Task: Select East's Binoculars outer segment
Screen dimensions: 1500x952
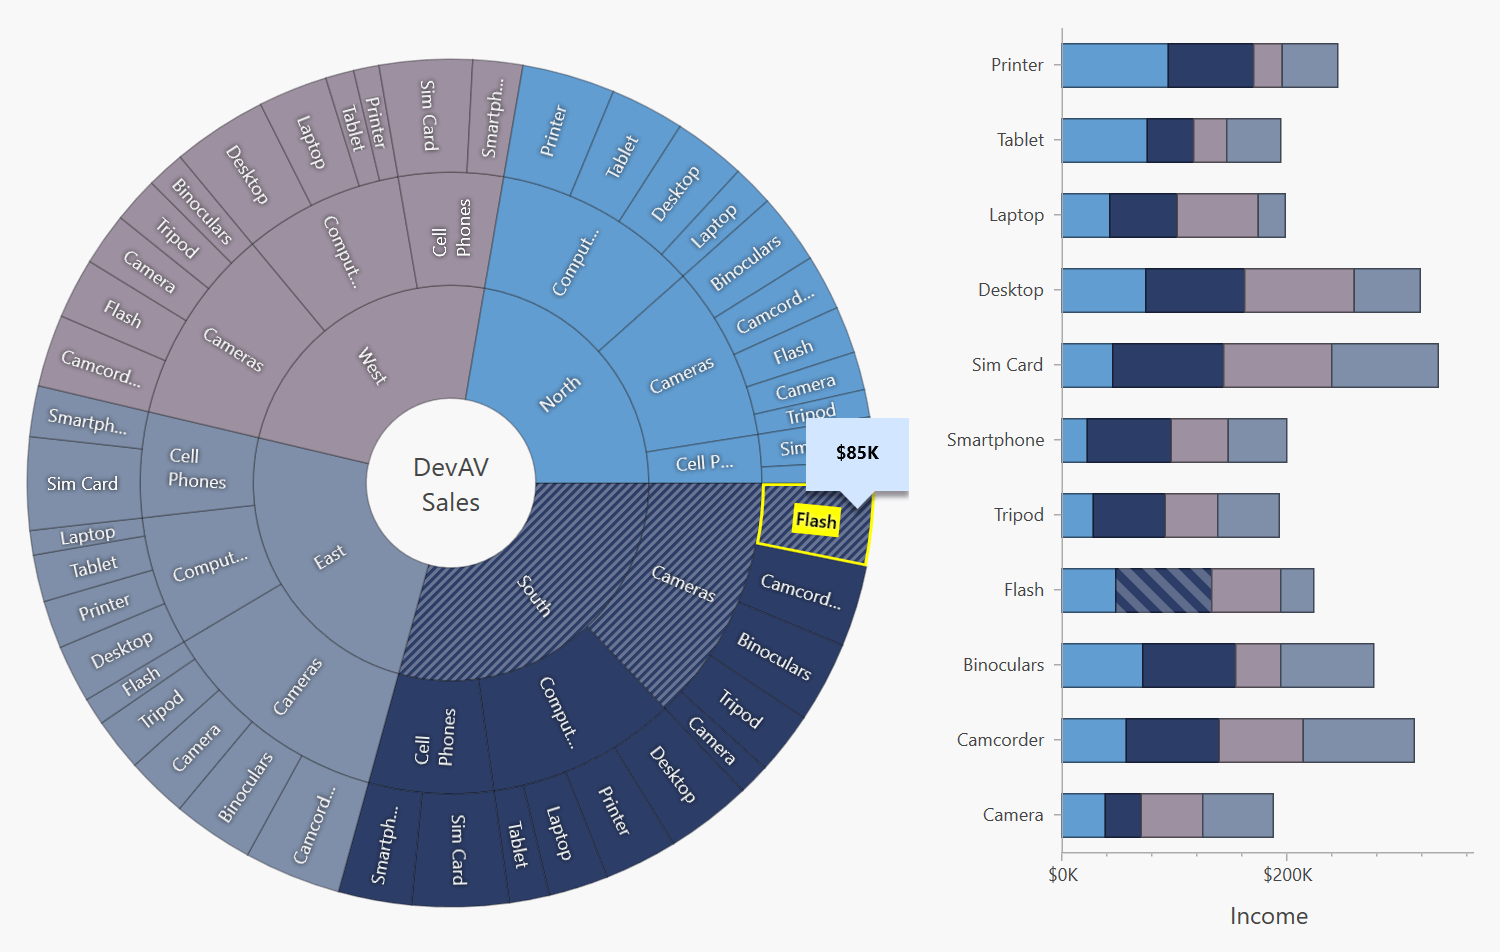Action: click(x=246, y=788)
